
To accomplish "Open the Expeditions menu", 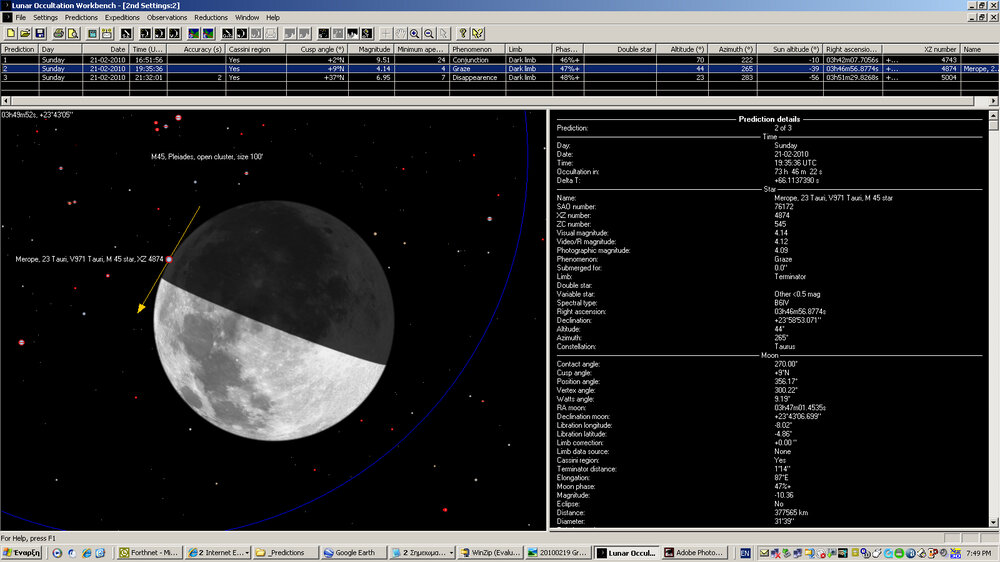I will coord(123,17).
